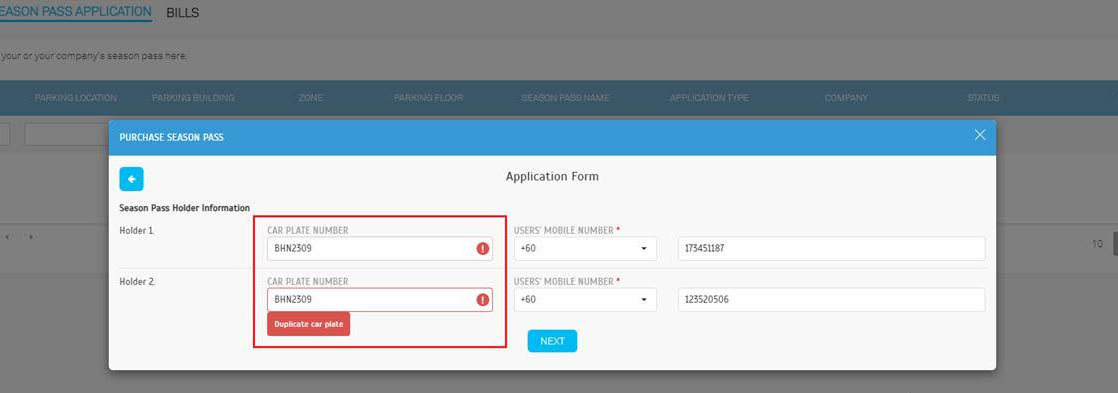Screen dimensions: 1118x393
Task: Go to next page arrow in pager
Action: pos(31,237)
